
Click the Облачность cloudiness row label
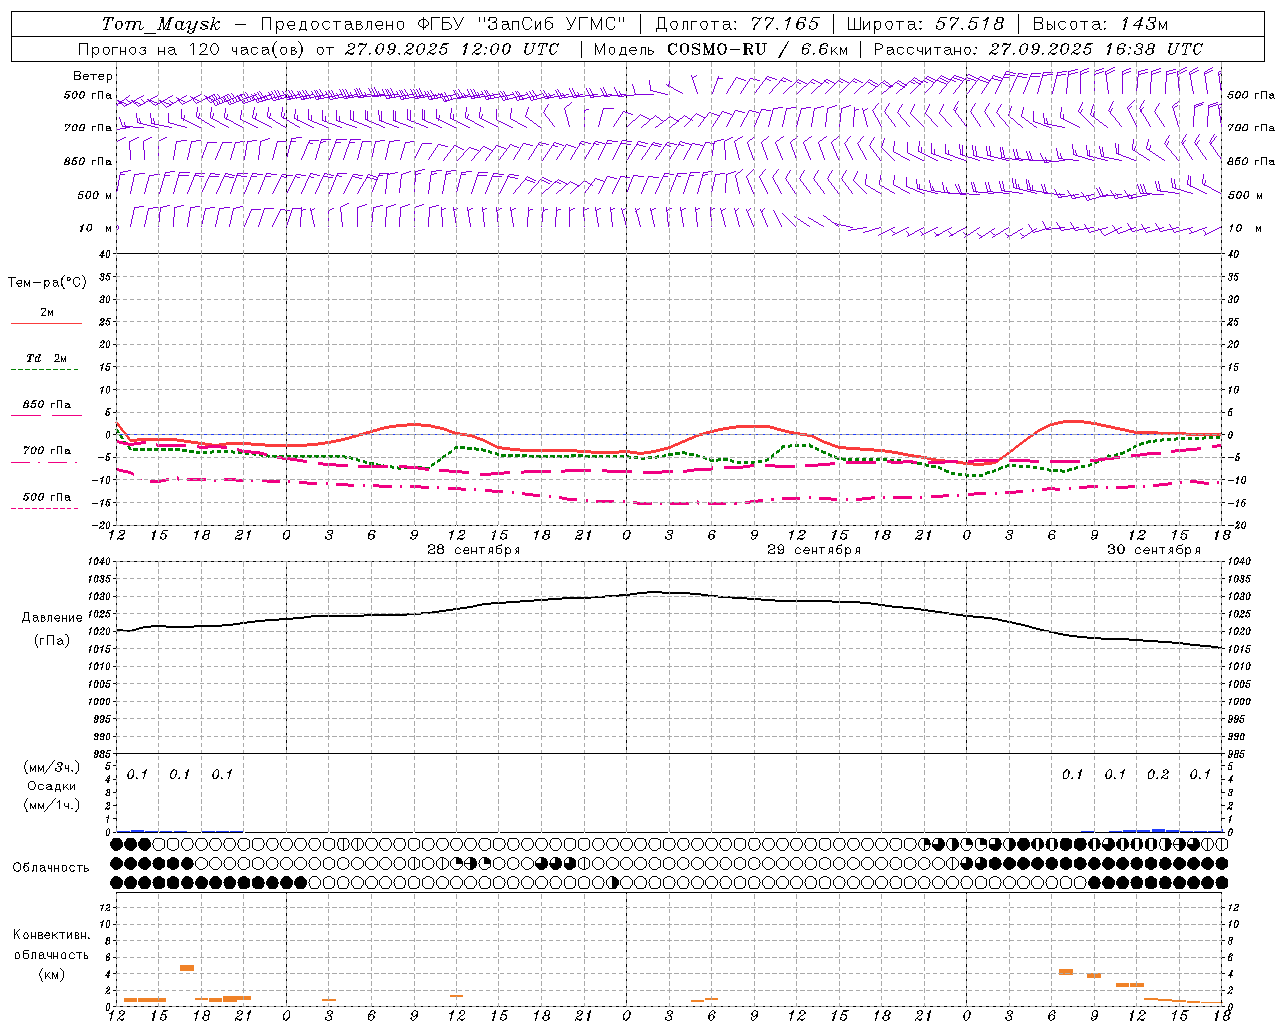pyautogui.click(x=51, y=867)
